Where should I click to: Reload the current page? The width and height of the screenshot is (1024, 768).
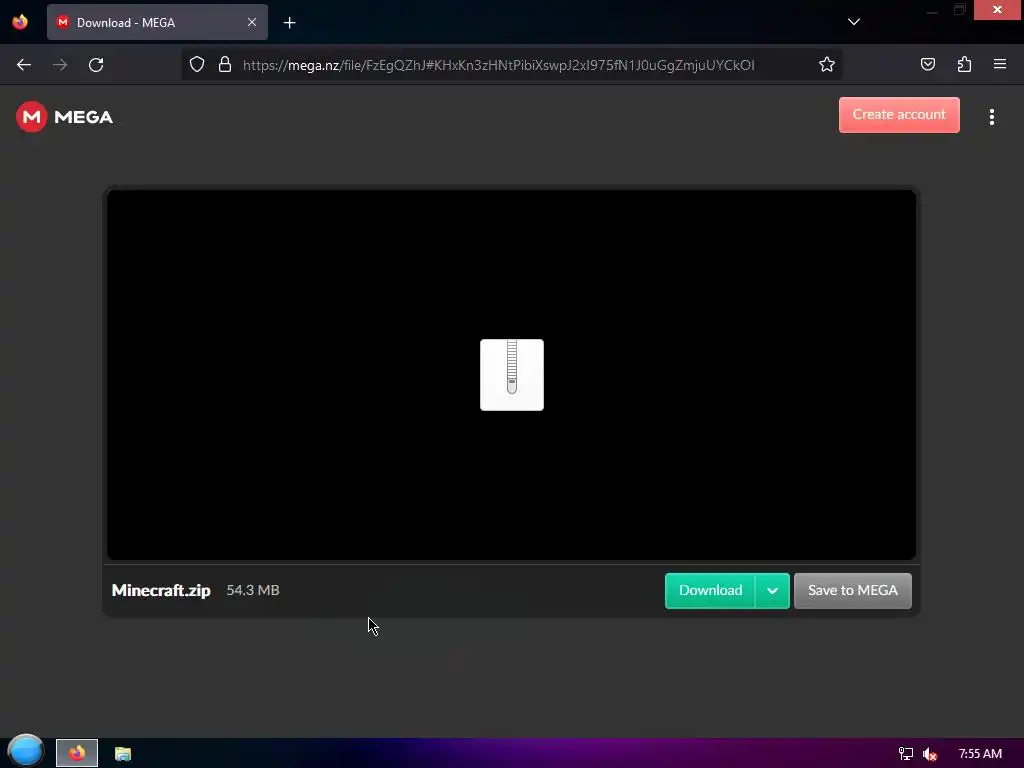click(x=96, y=65)
